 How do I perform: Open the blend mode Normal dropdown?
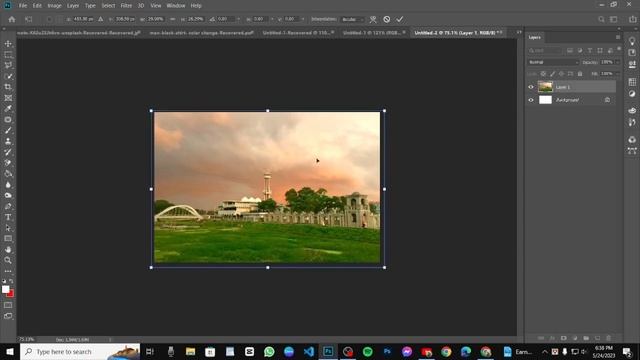[553, 62]
